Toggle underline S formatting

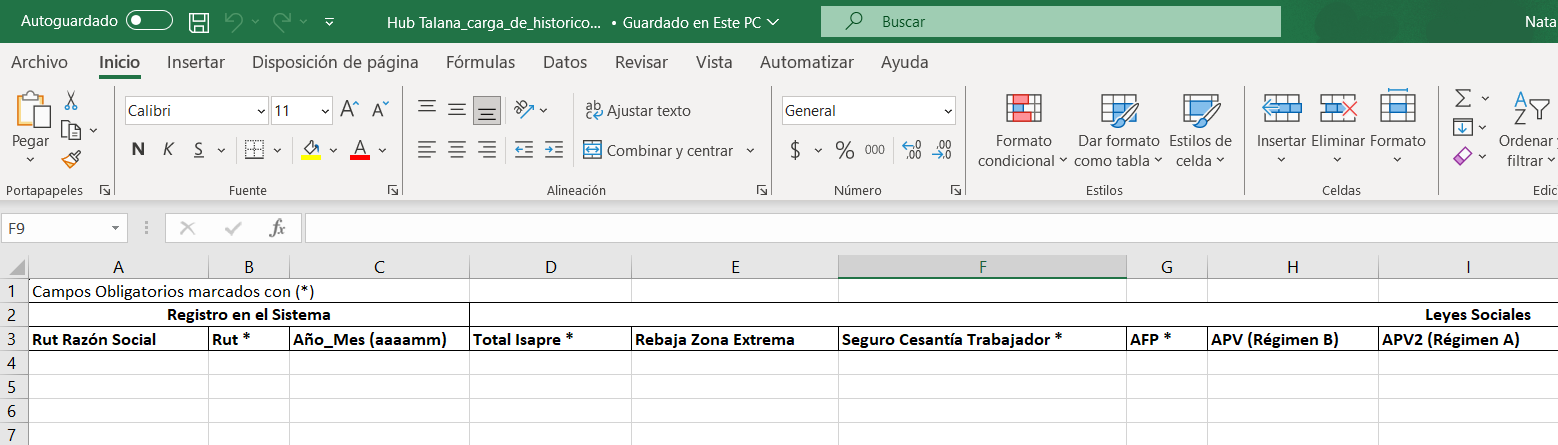click(x=198, y=150)
